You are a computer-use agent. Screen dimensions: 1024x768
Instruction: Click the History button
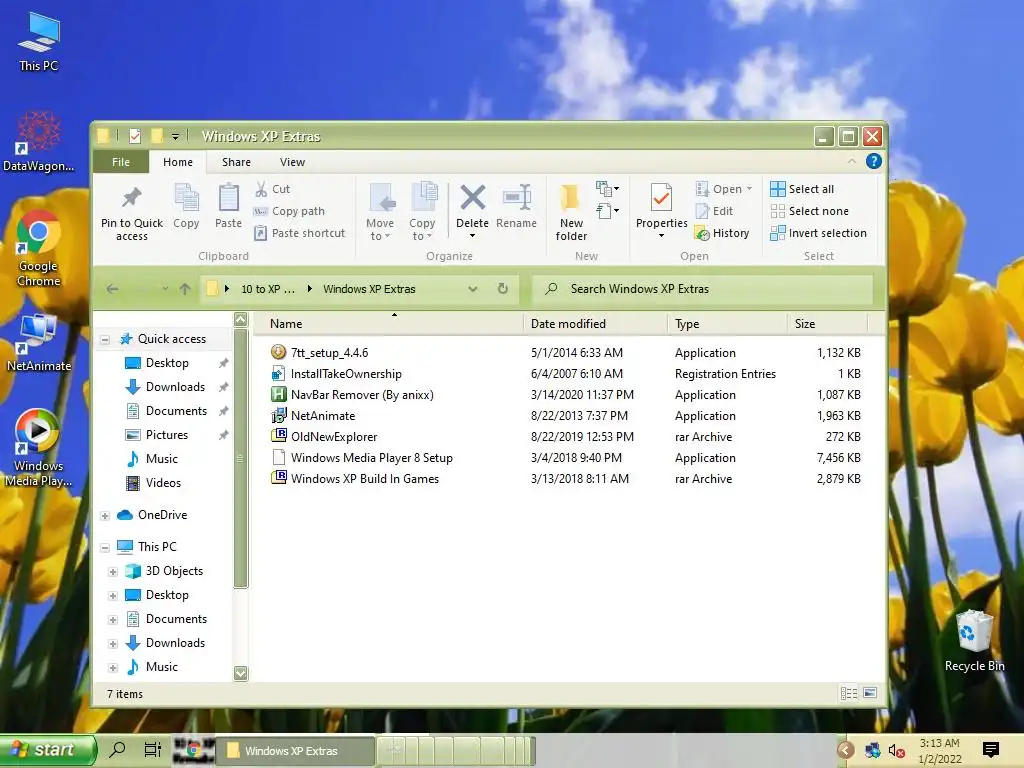(x=722, y=233)
